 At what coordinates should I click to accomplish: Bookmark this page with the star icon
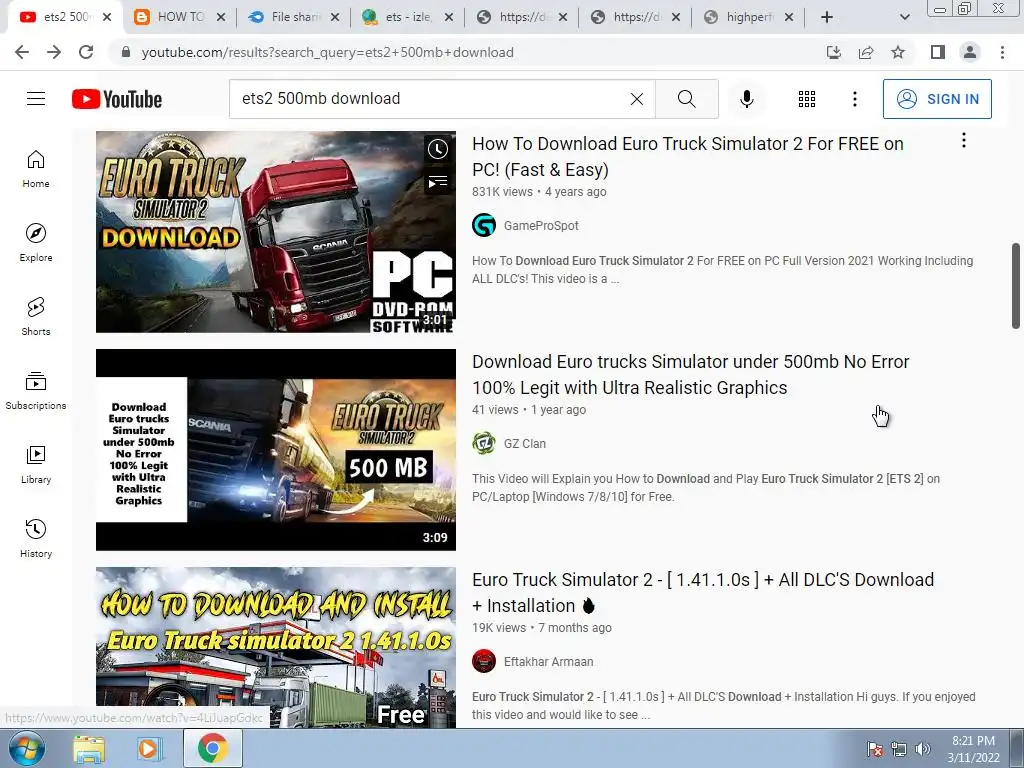pyautogui.click(x=898, y=52)
